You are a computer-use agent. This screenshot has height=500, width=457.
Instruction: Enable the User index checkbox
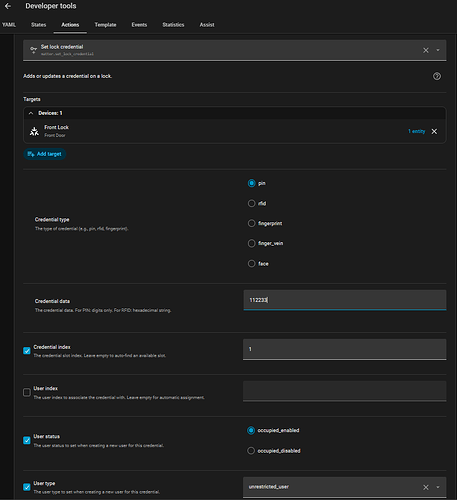coord(27,392)
